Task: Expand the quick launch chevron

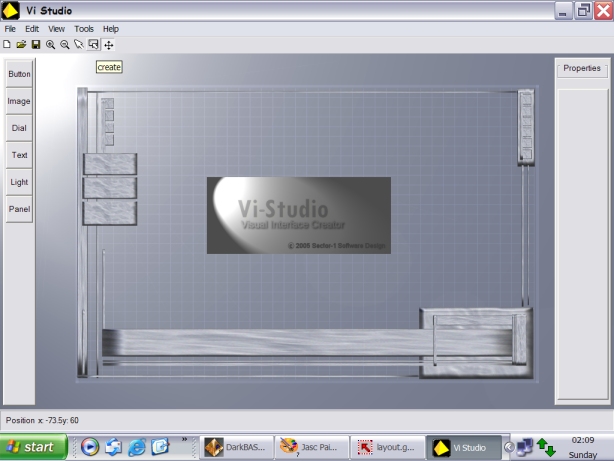Action: click(184, 439)
